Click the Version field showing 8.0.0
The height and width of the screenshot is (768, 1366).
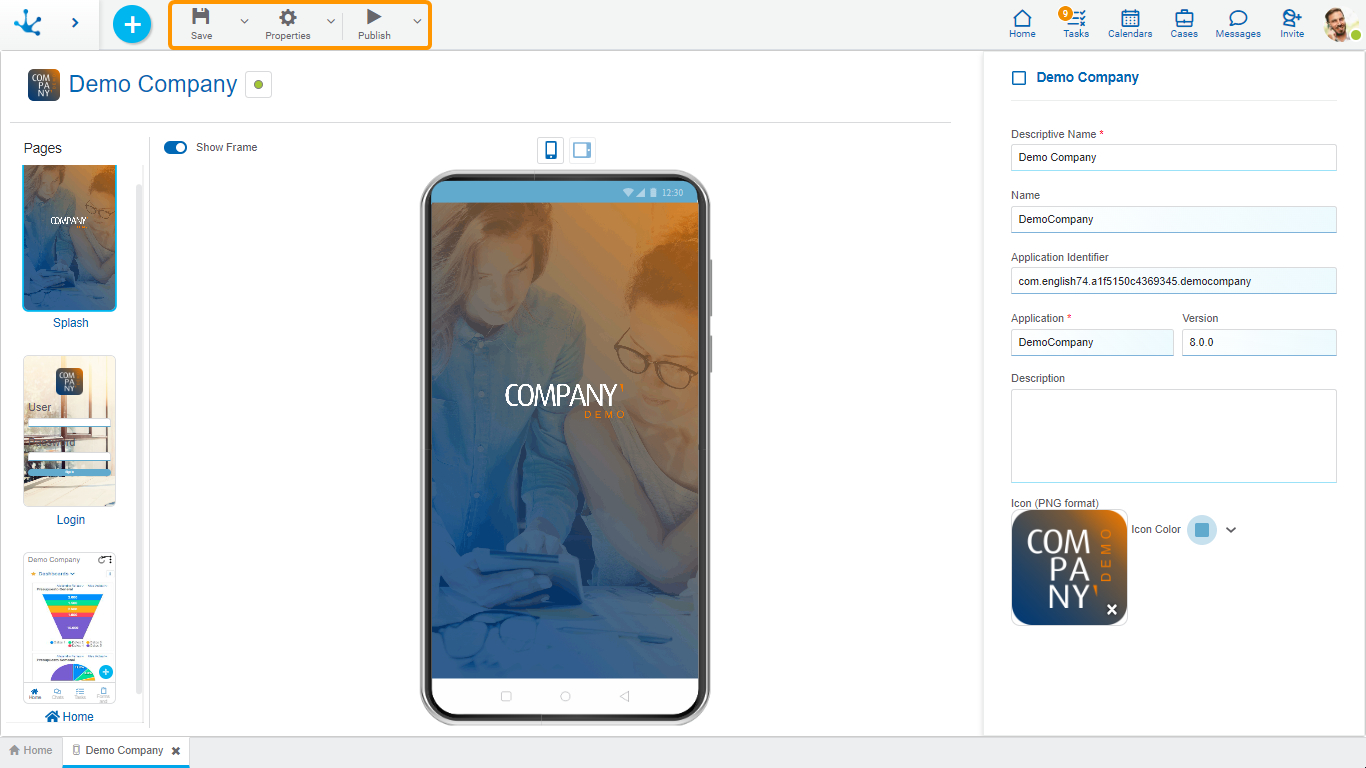point(1259,342)
